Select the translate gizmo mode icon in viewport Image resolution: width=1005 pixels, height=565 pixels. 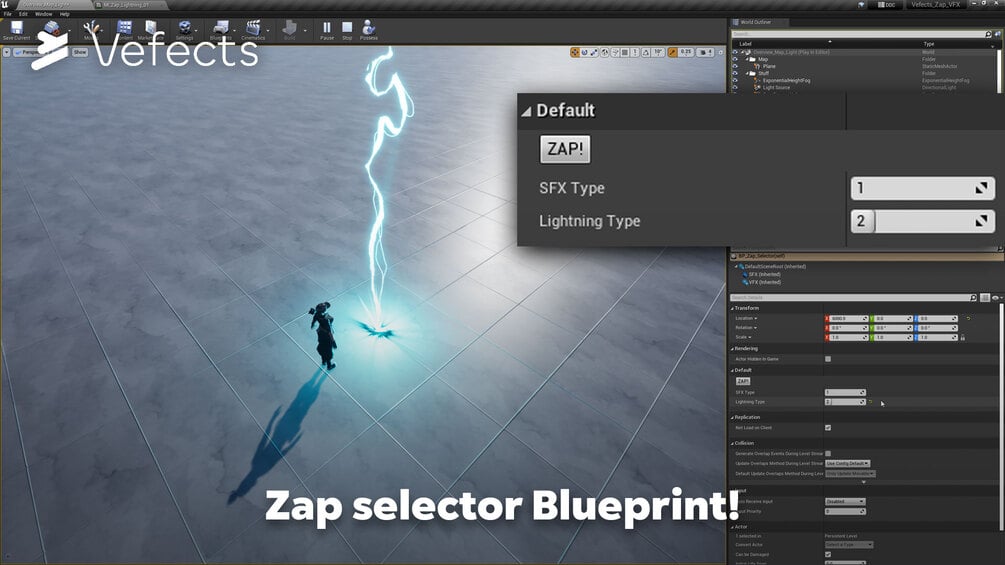tap(575, 53)
